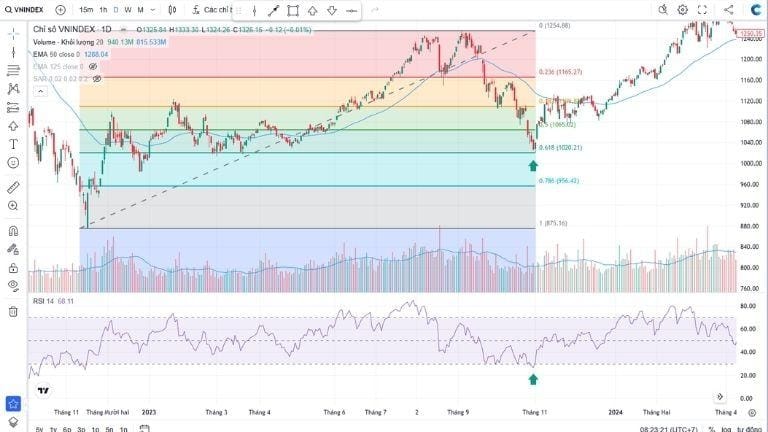Toggle fullscreen mode

702,9
